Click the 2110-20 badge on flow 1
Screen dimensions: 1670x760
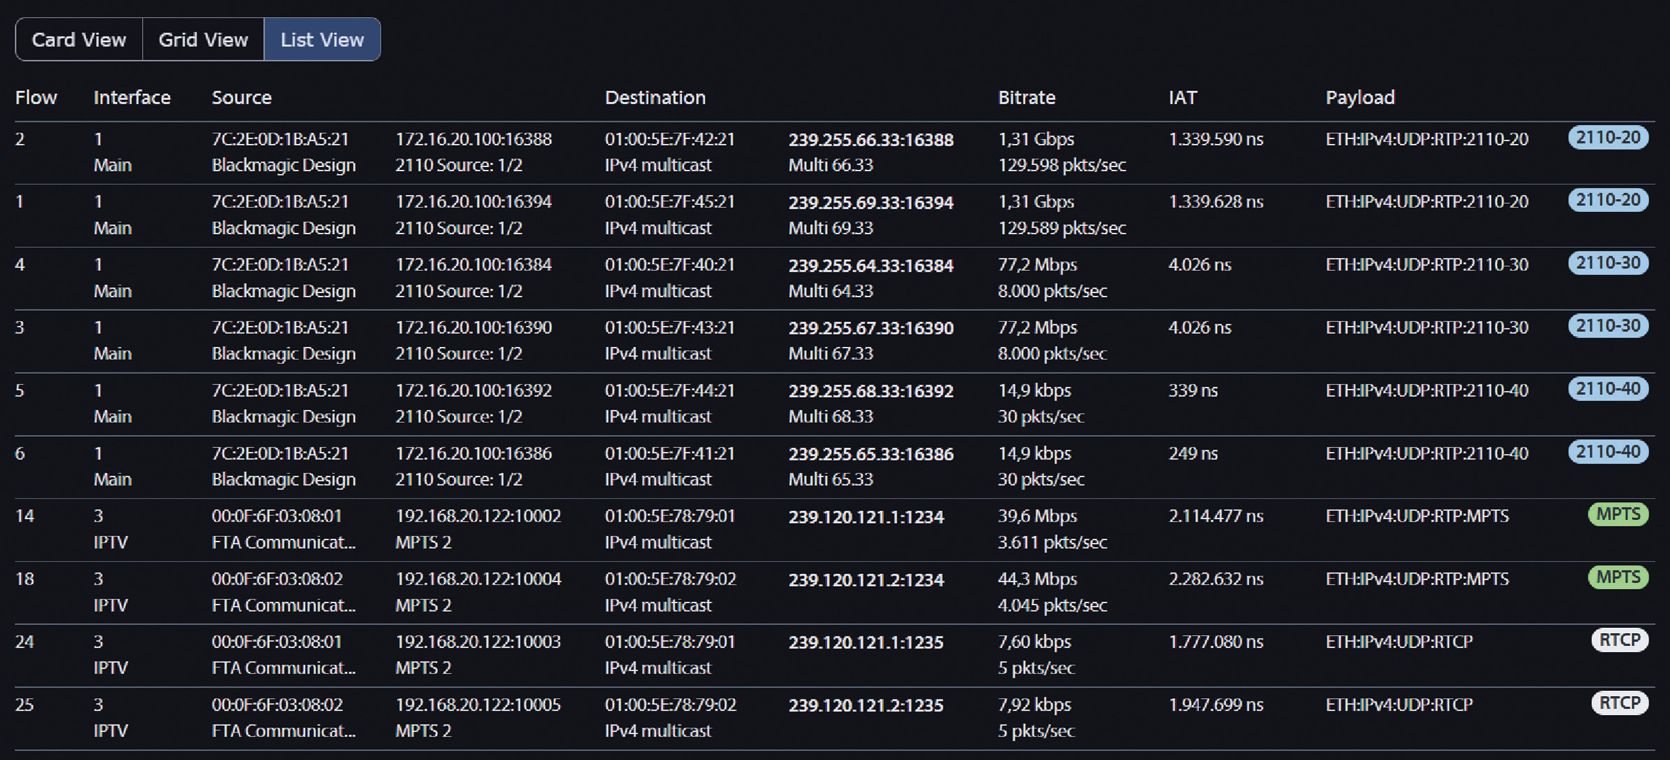(x=1607, y=200)
